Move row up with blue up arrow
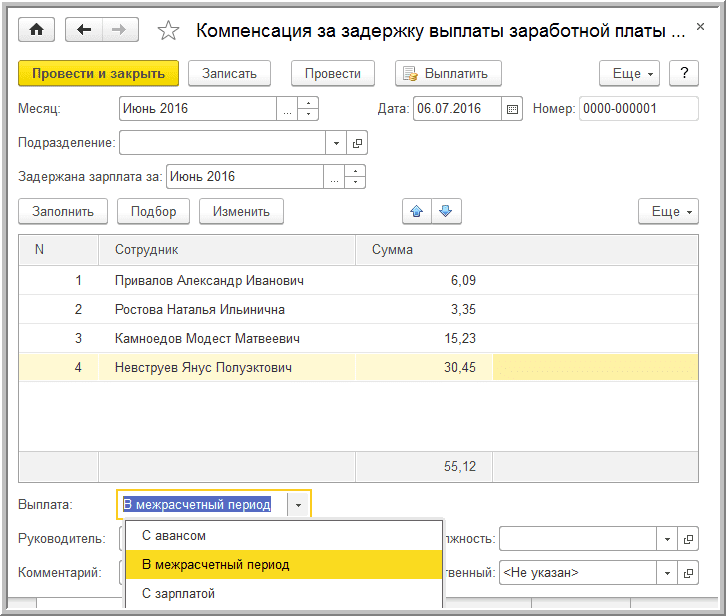Screen dimensions: 726x616 pos(417,212)
